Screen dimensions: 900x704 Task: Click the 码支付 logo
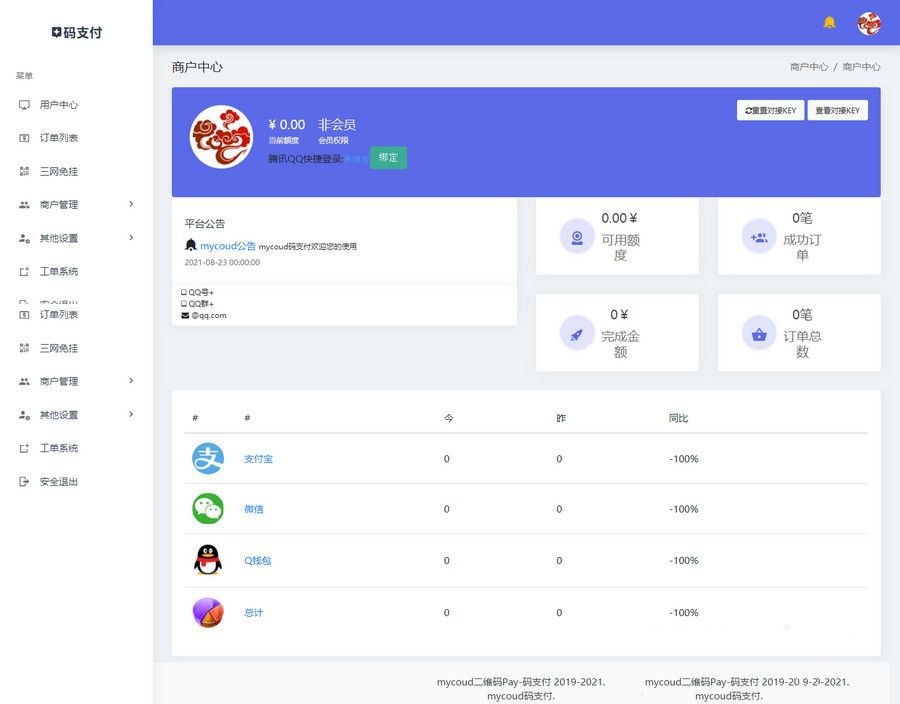point(76,33)
